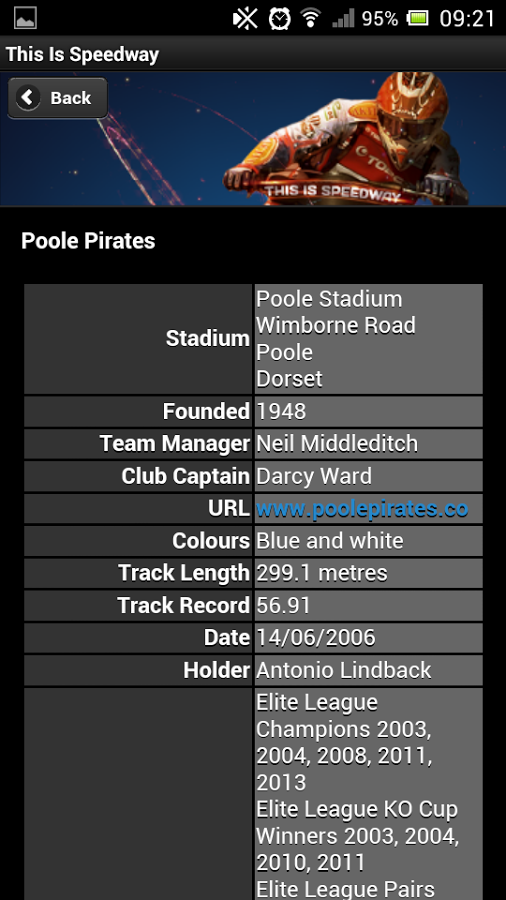Tap the picture notification icon in status bar

[25, 18]
